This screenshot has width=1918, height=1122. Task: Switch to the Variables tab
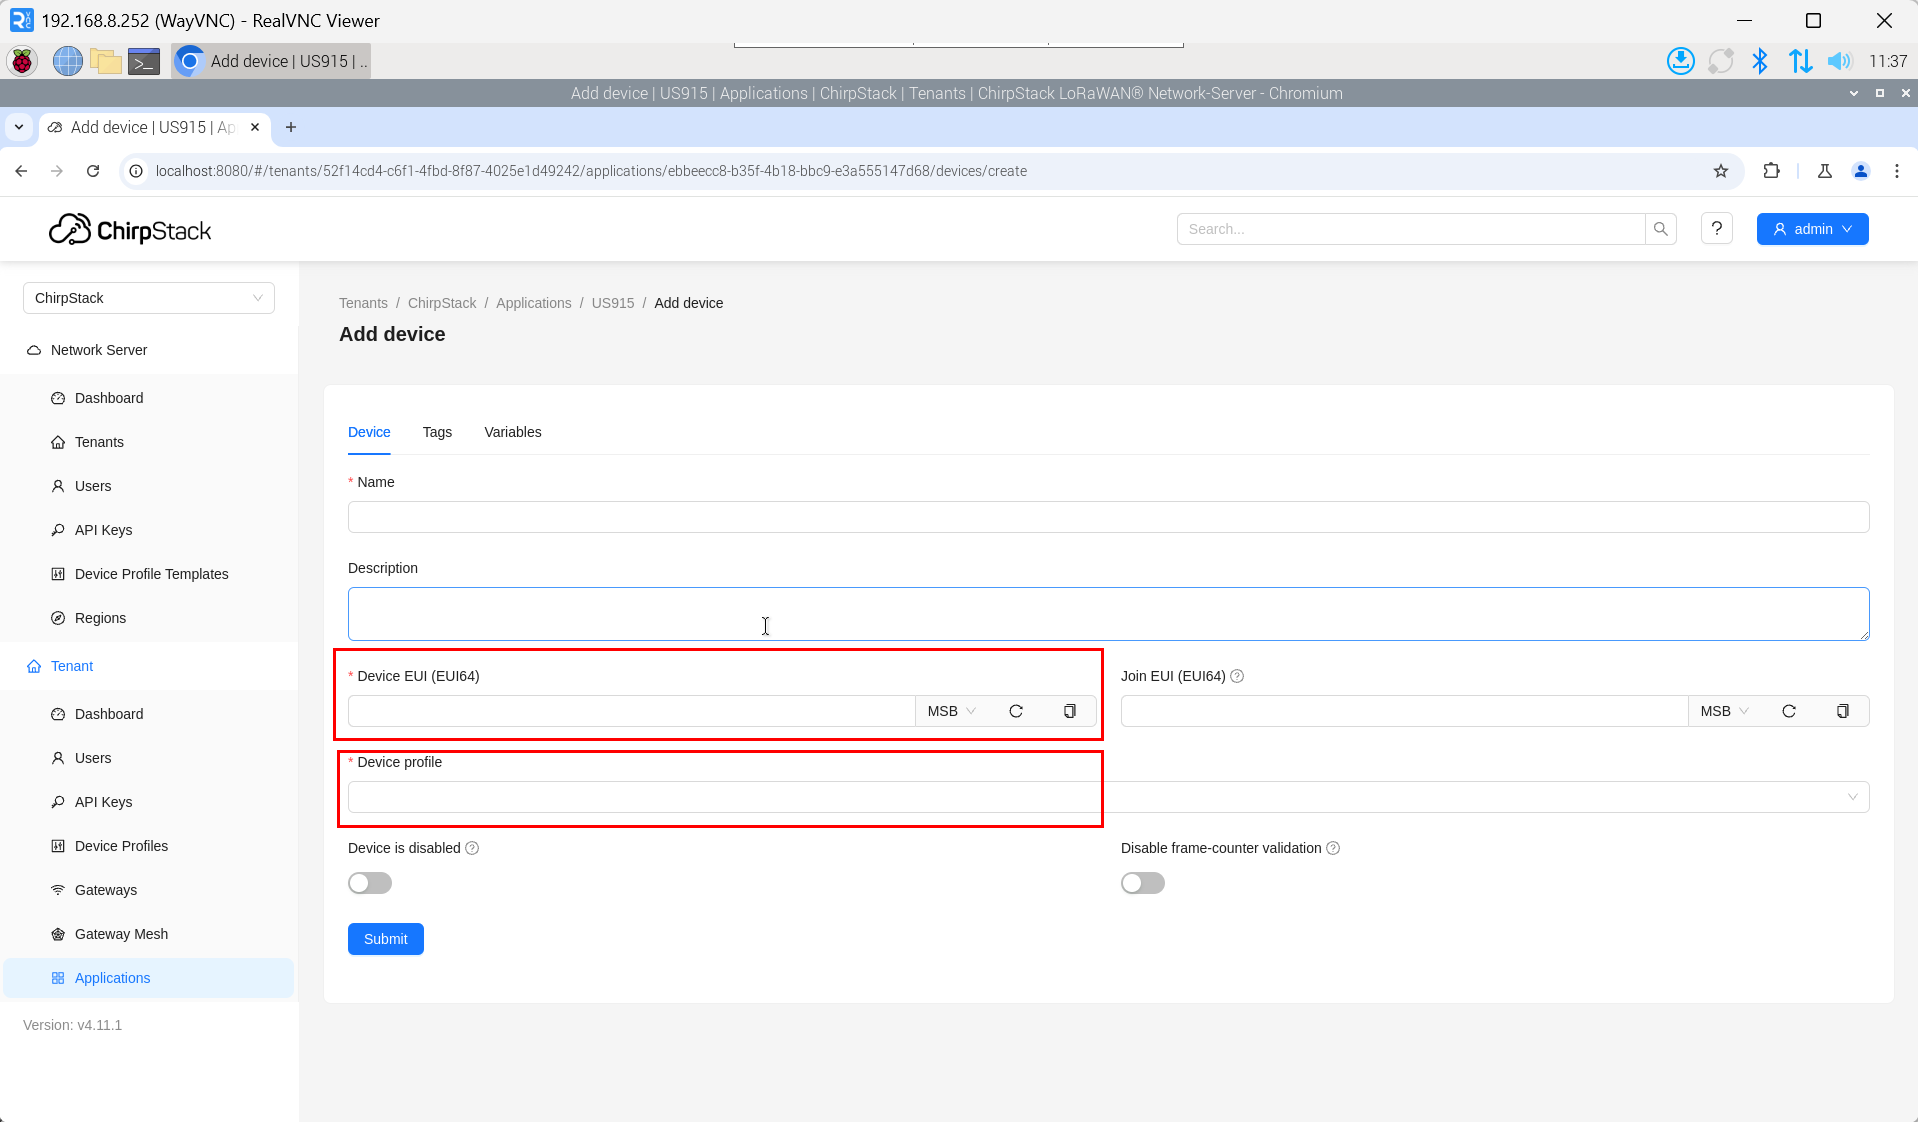point(512,432)
